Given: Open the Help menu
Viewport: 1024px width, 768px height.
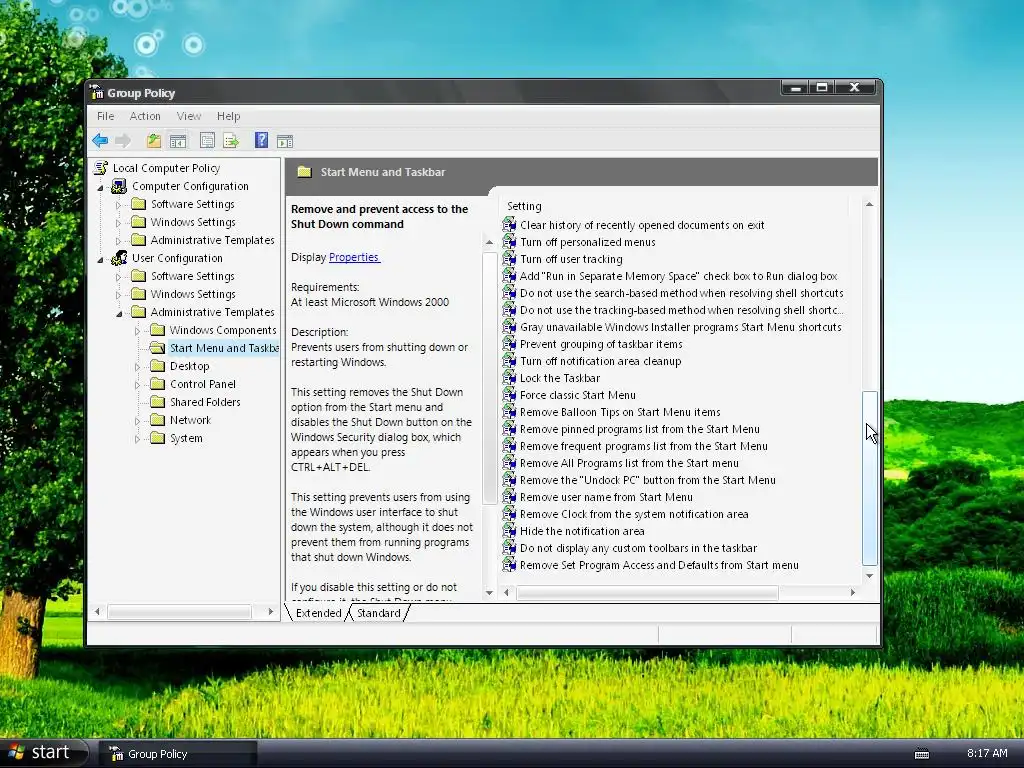Looking at the screenshot, I should pyautogui.click(x=229, y=116).
